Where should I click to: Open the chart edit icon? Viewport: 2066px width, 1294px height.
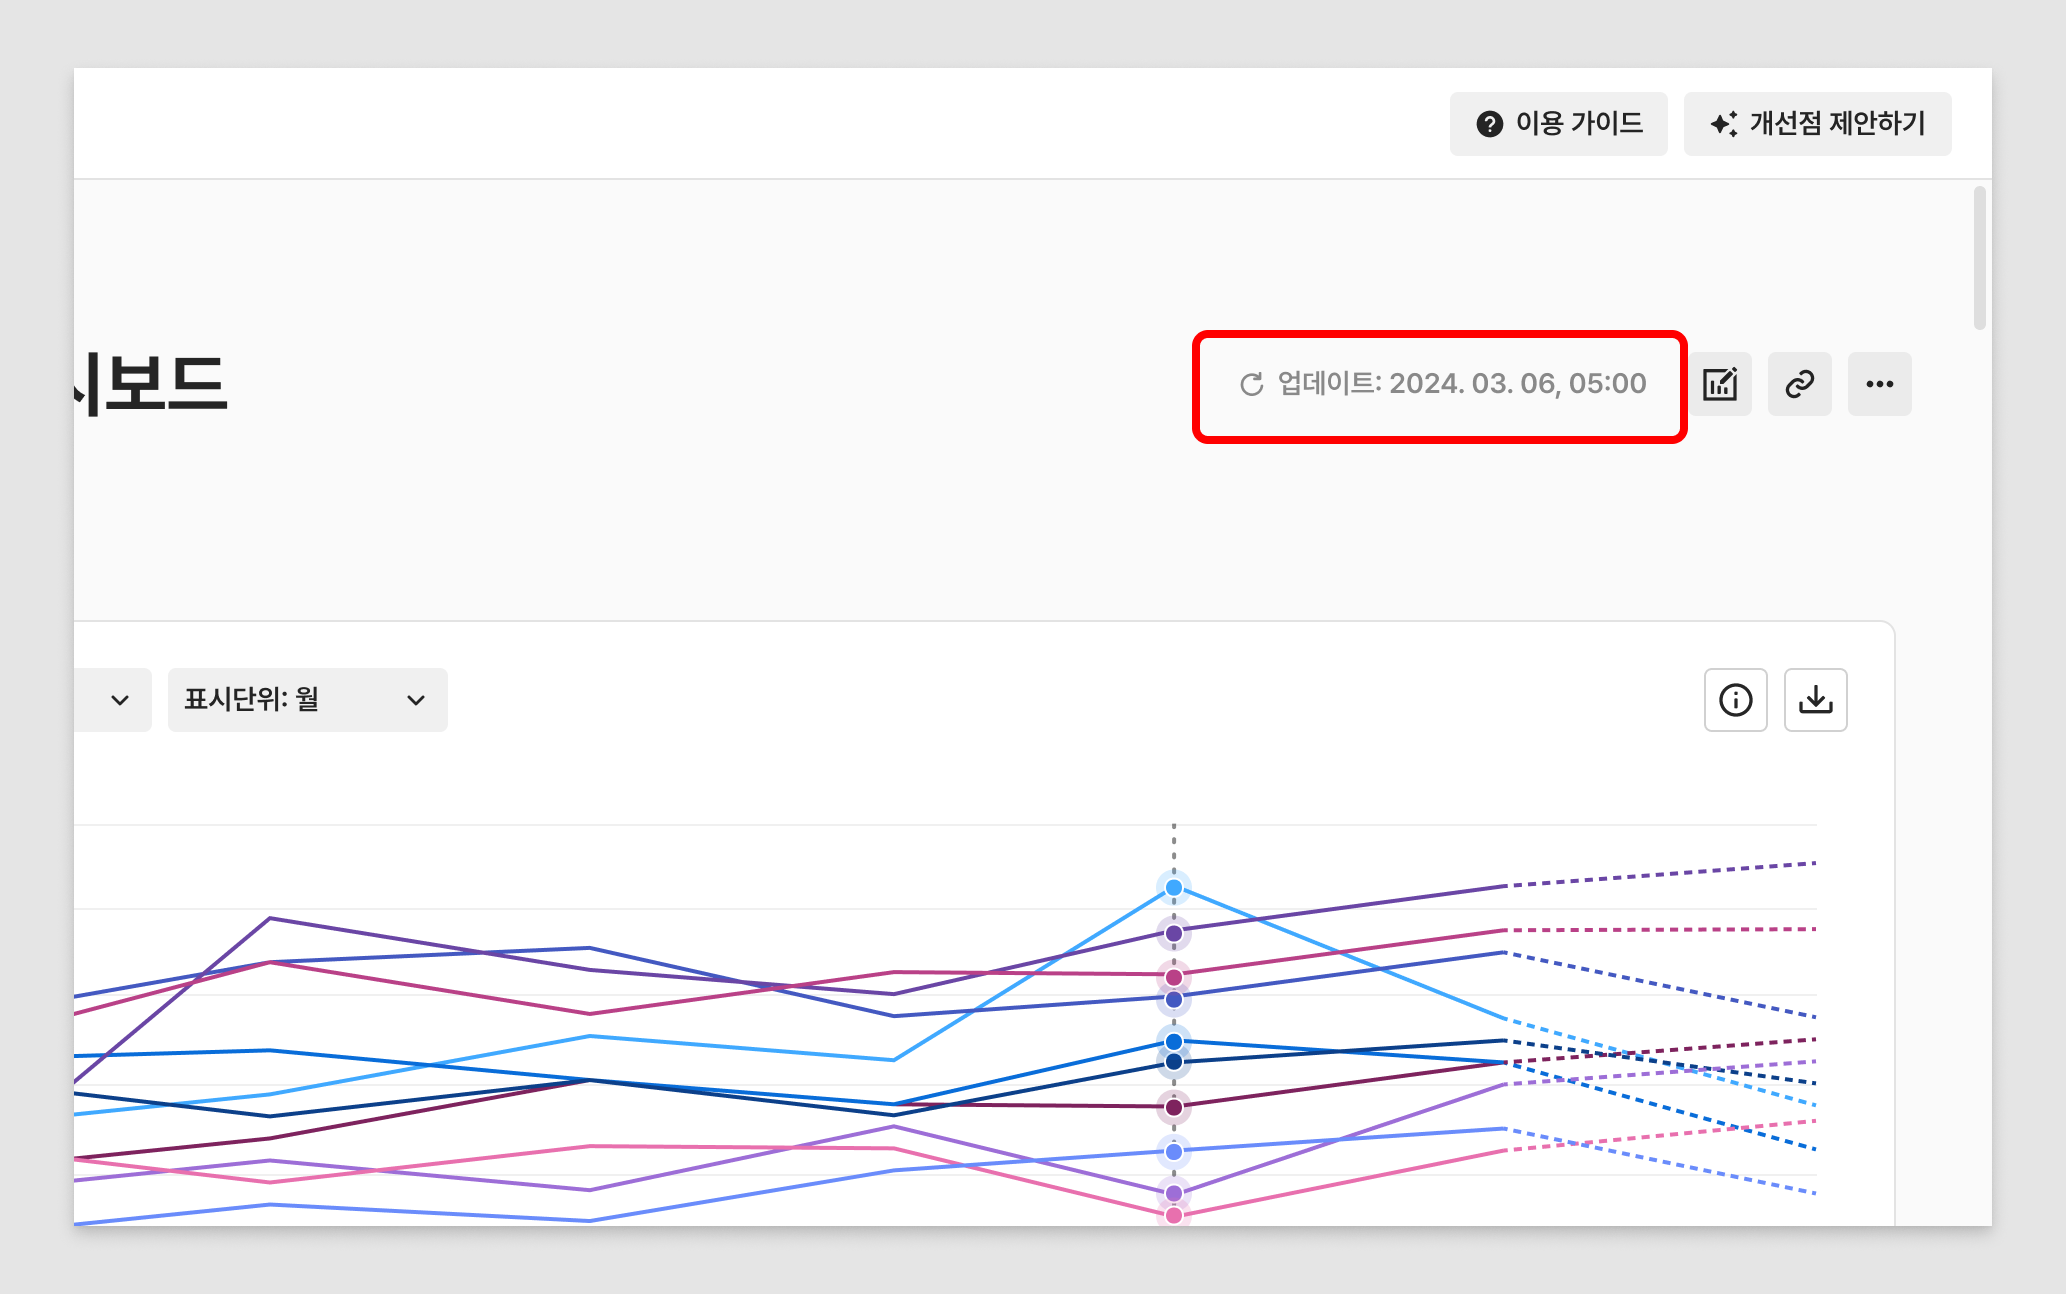tap(1720, 384)
